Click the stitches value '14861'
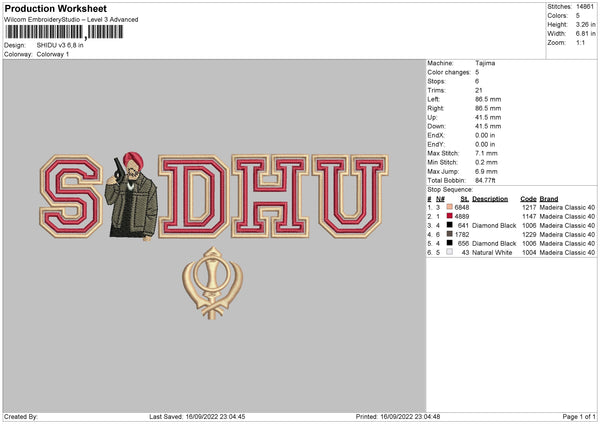The image size is (600, 424). [x=585, y=7]
